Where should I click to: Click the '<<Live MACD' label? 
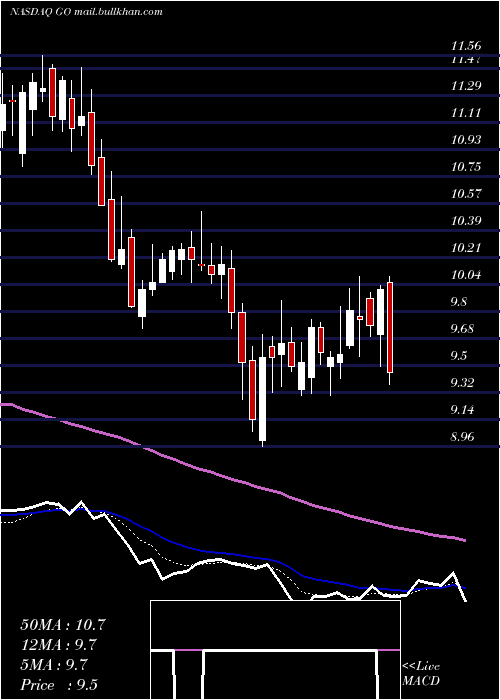coord(421,673)
